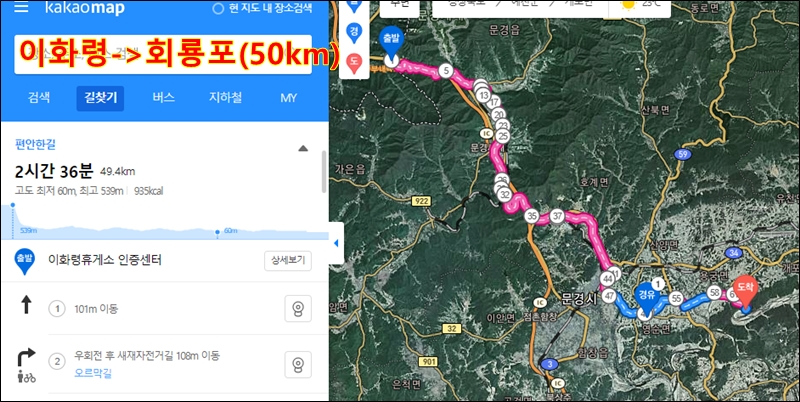This screenshot has height=402, width=800.
Task: Click route waypoint 55 on the map
Action: pos(677,298)
